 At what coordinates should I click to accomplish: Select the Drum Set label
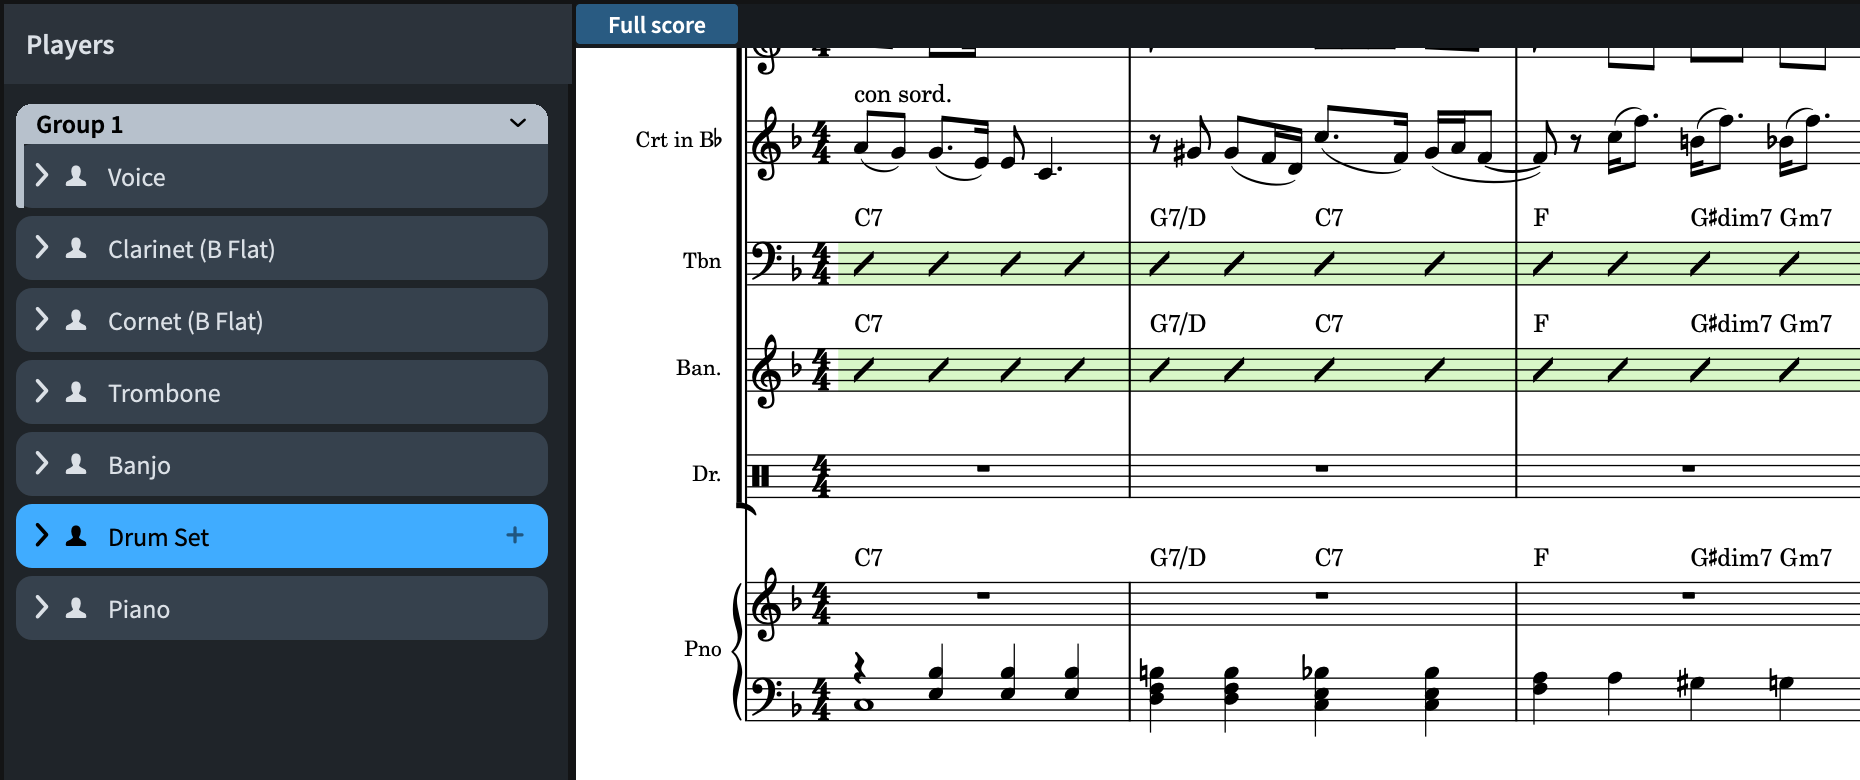(158, 537)
